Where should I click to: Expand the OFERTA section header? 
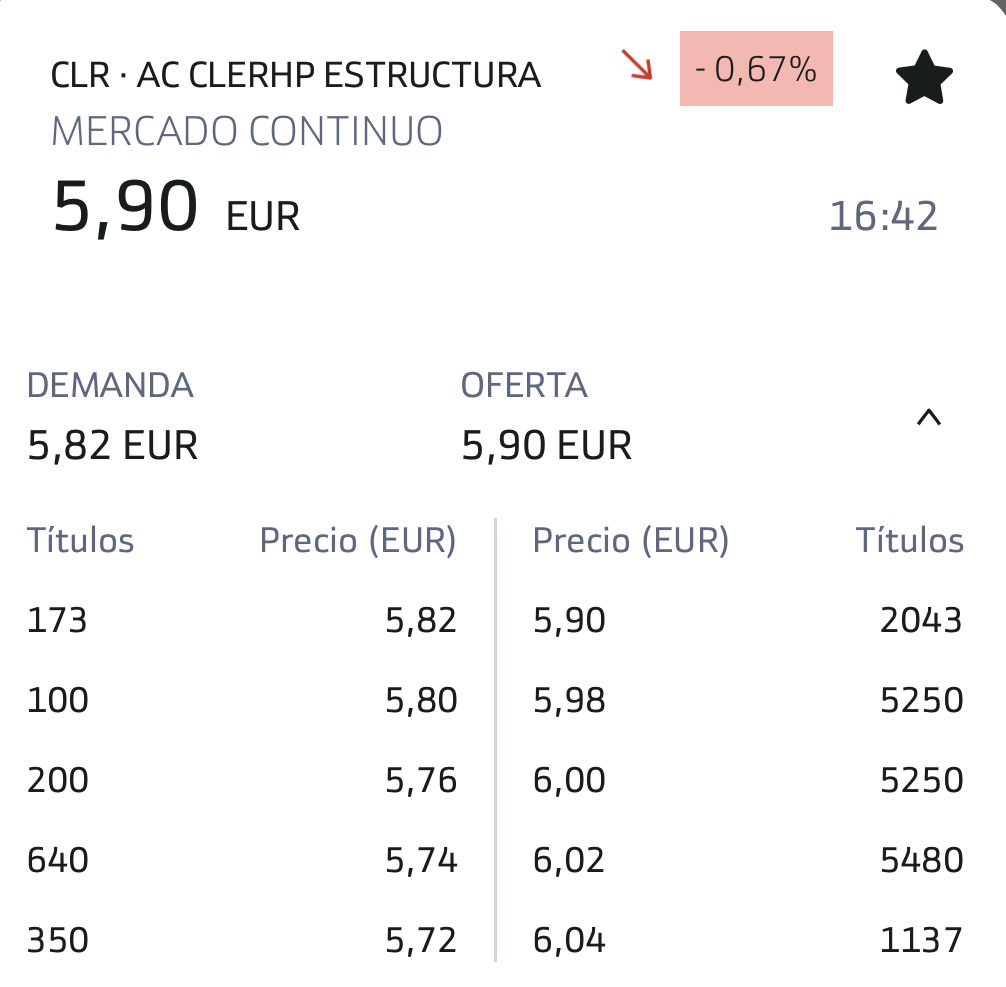[523, 384]
